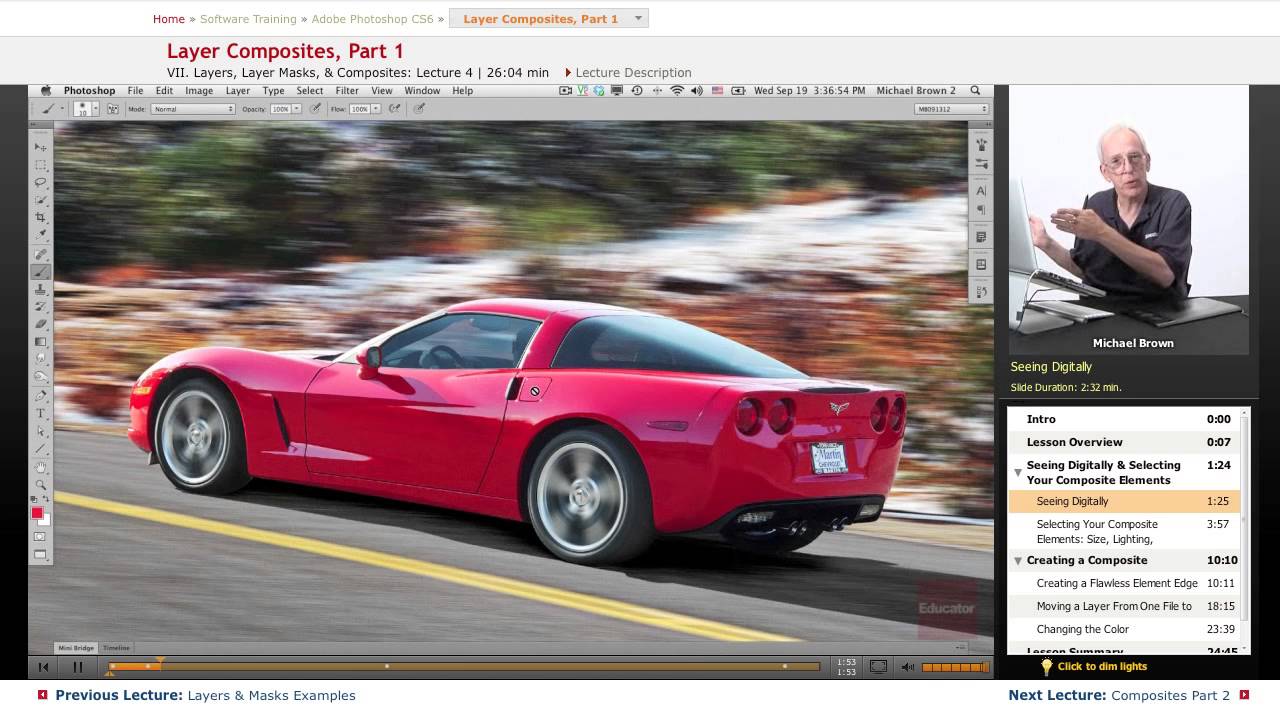This screenshot has width=1280, height=720.
Task: Select the Eyedropper tool
Action: (41, 235)
